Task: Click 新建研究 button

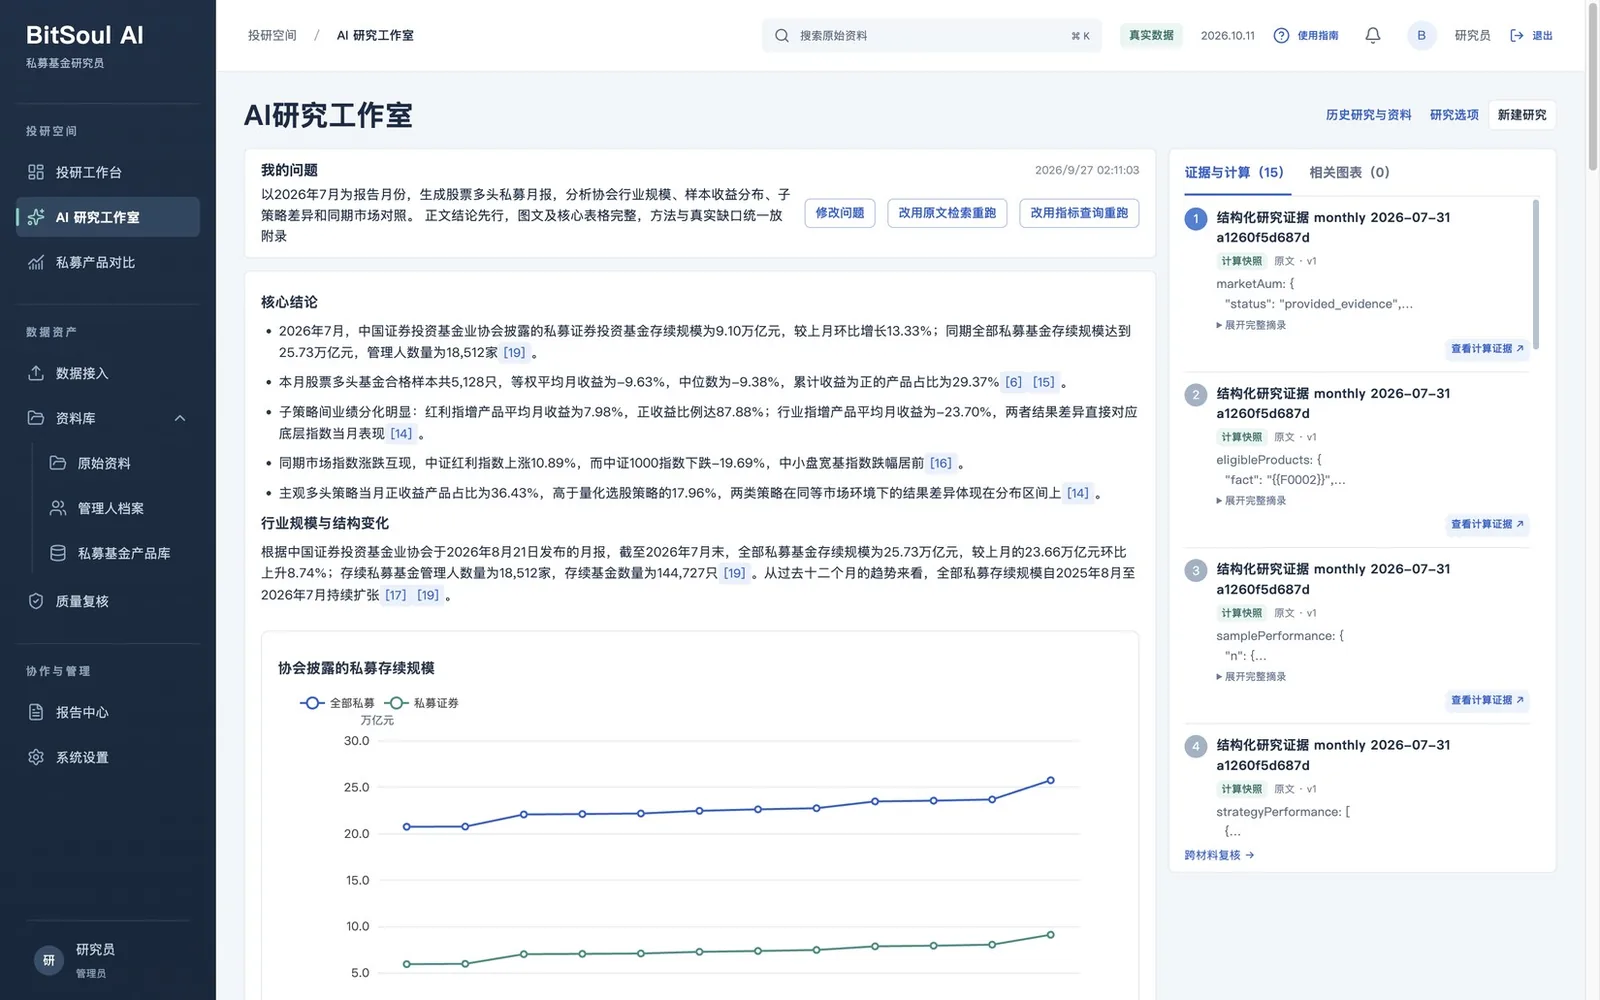Action: click(1522, 115)
